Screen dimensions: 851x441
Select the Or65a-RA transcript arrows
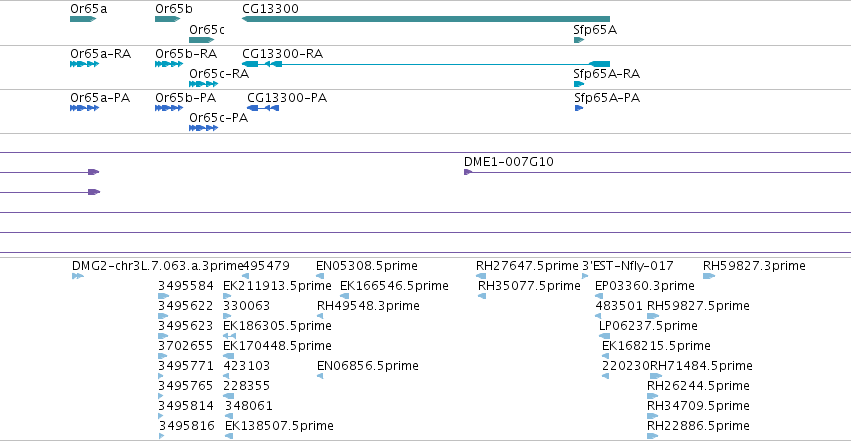click(x=85, y=64)
